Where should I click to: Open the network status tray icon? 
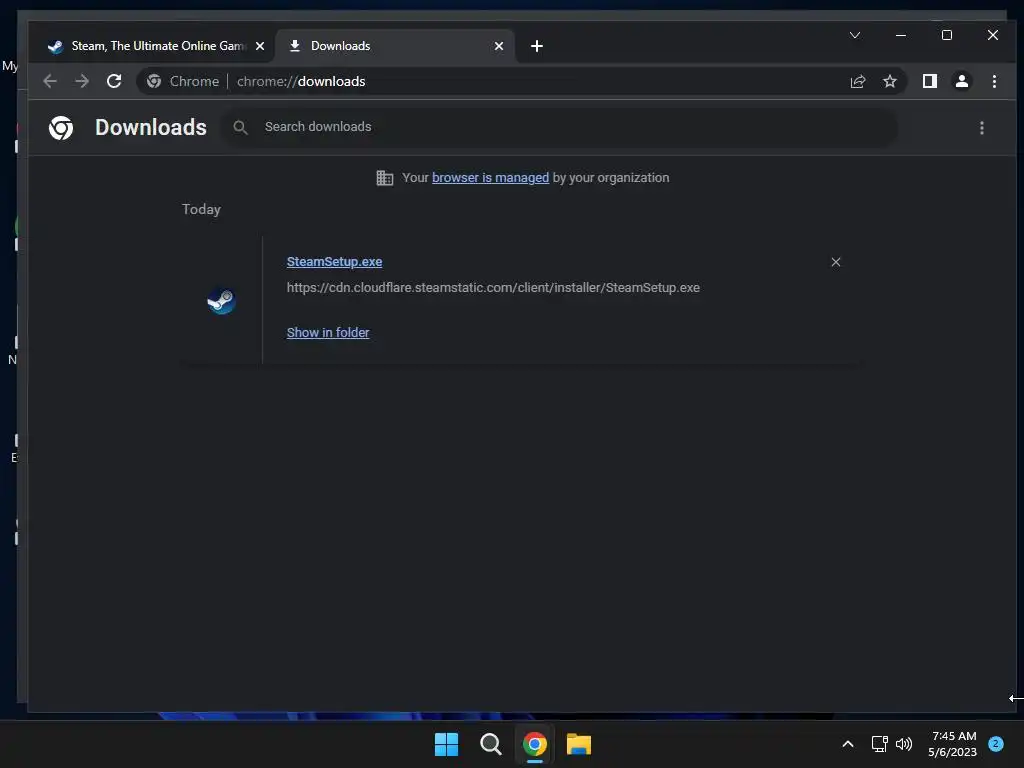click(x=879, y=744)
